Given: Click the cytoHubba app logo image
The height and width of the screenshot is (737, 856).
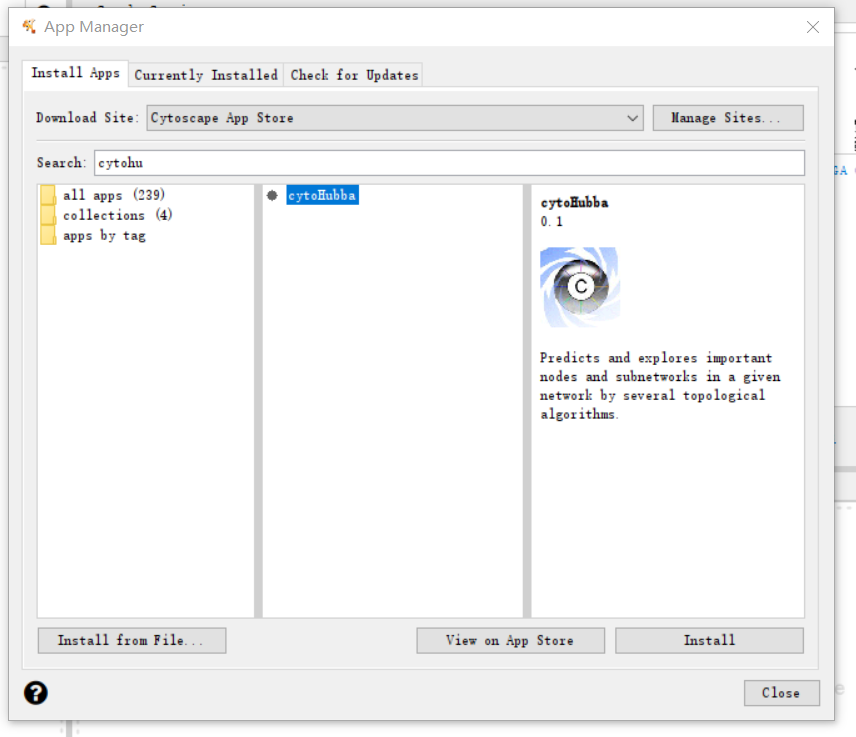Looking at the screenshot, I should click(580, 287).
